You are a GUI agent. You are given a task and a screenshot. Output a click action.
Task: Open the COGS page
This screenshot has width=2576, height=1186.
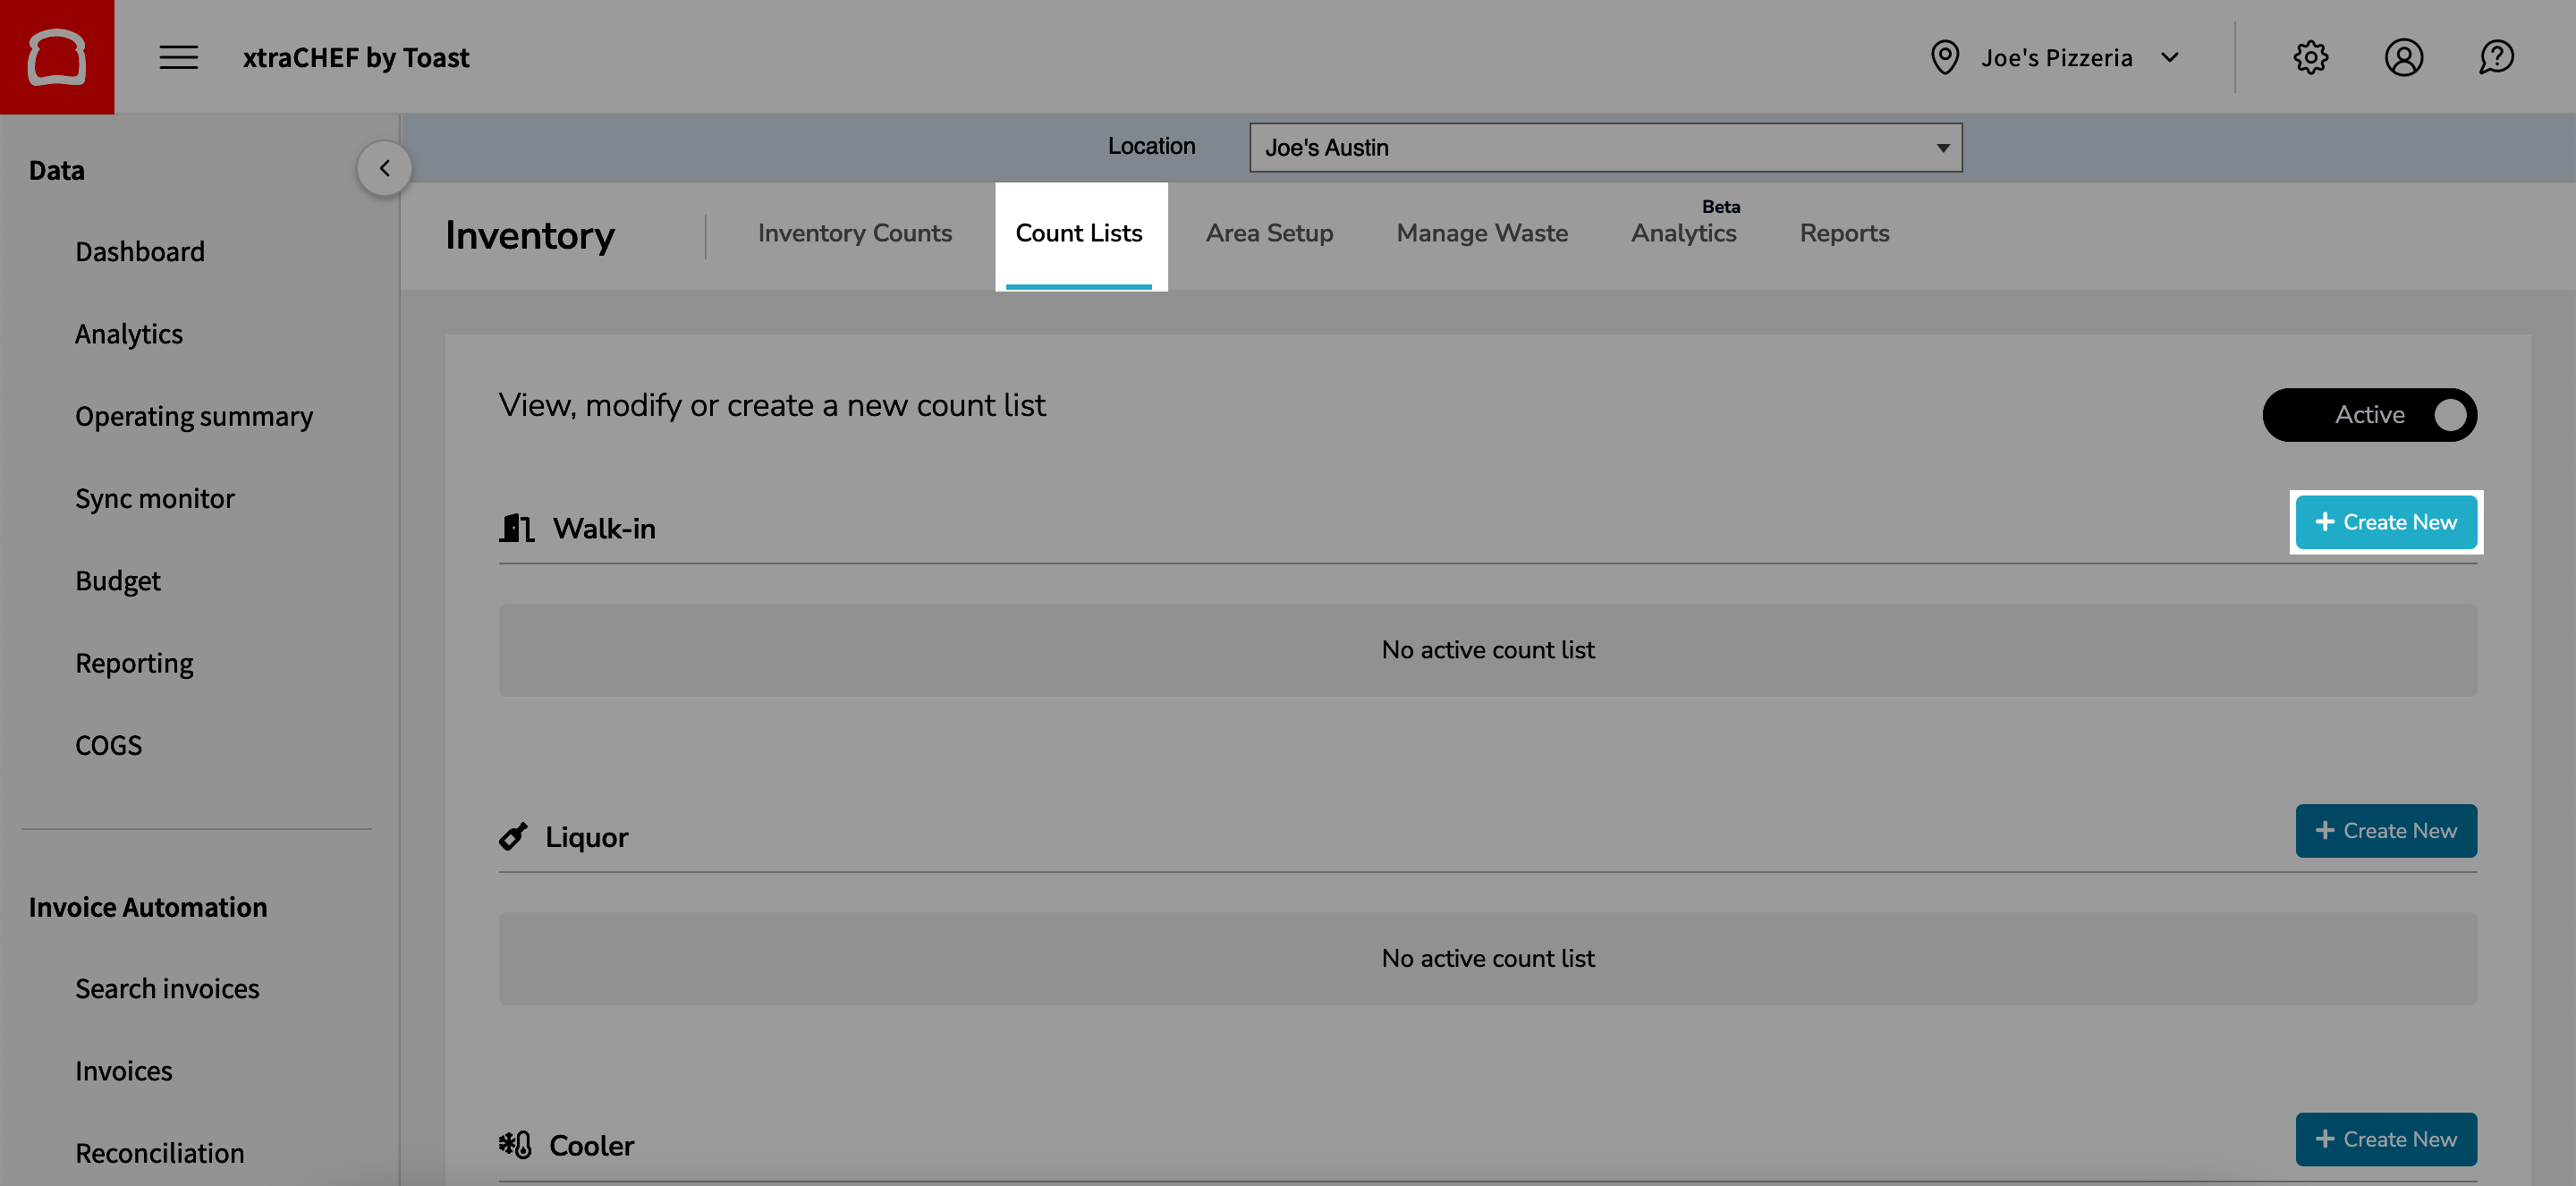(x=107, y=744)
